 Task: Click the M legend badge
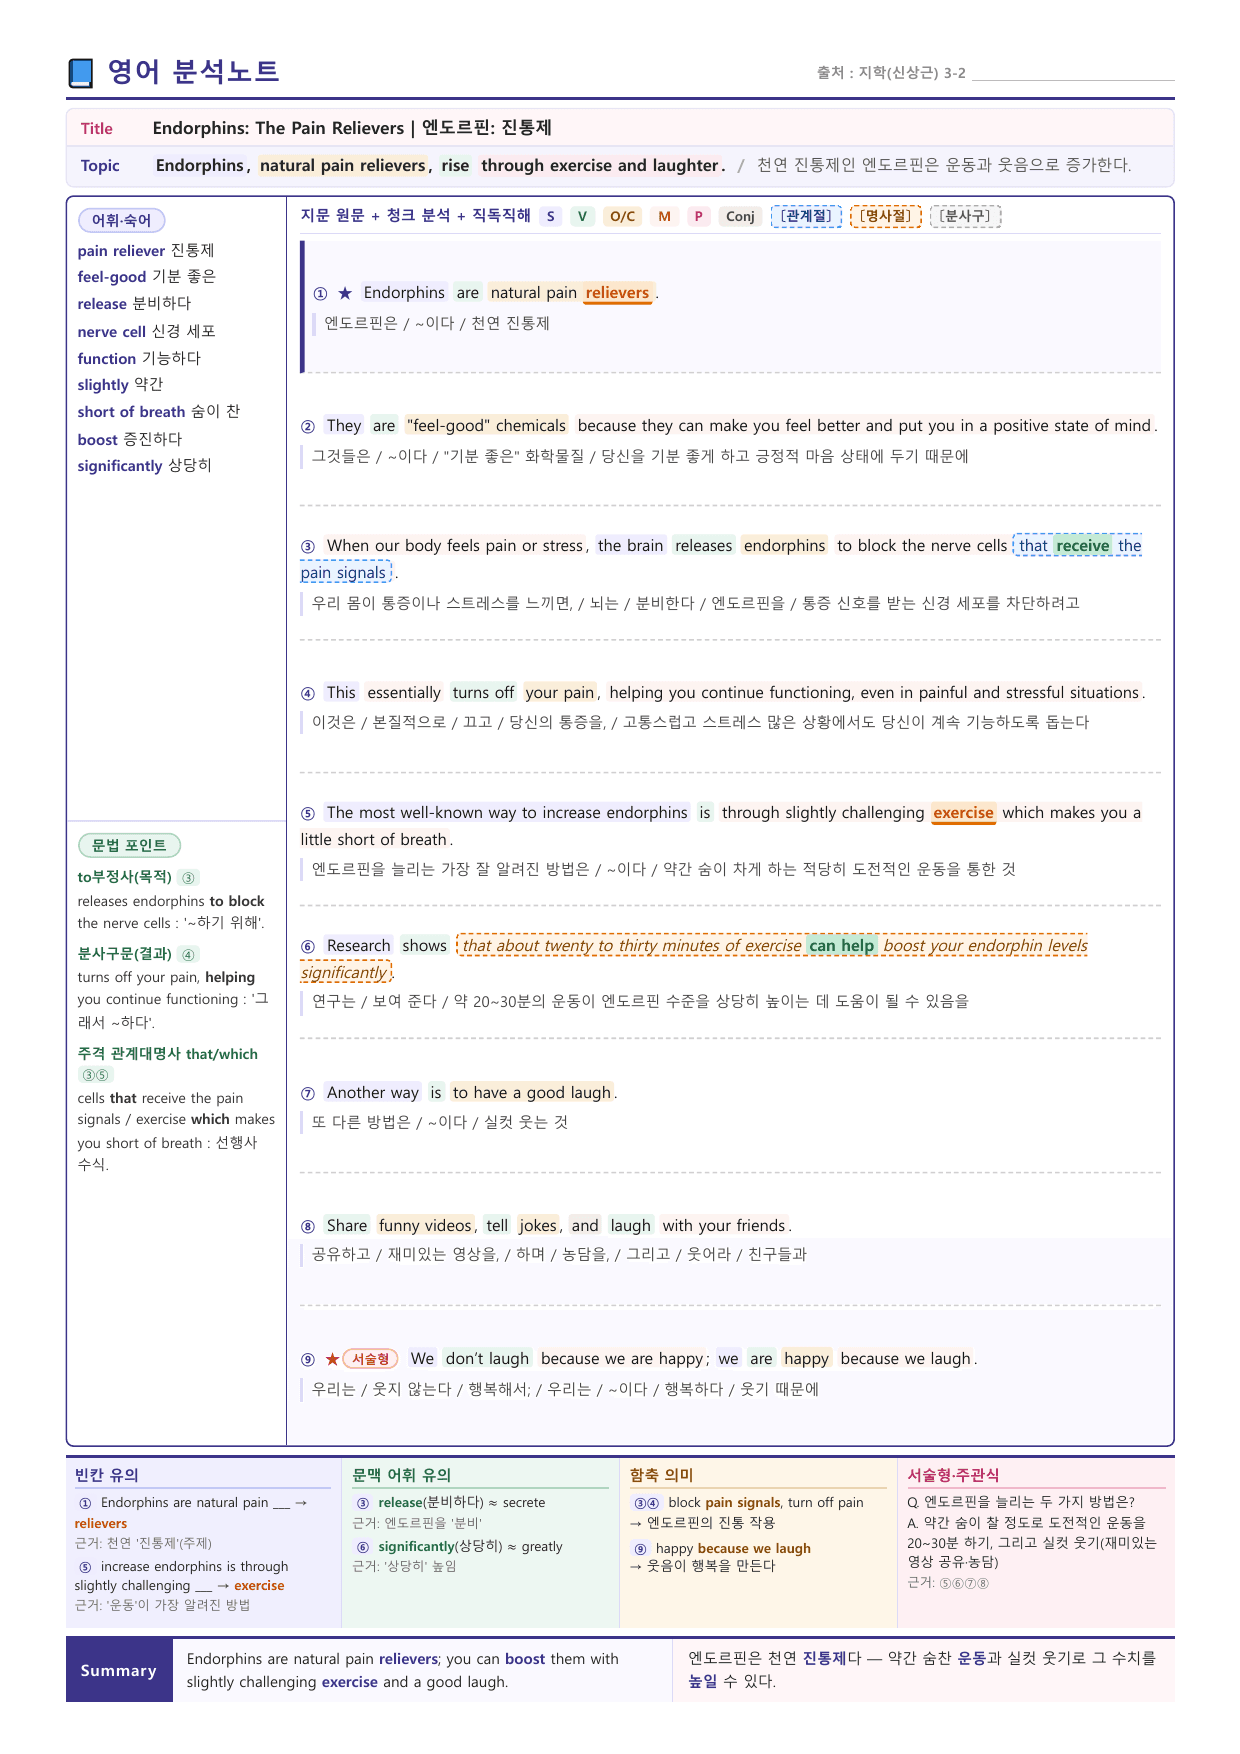tap(664, 216)
